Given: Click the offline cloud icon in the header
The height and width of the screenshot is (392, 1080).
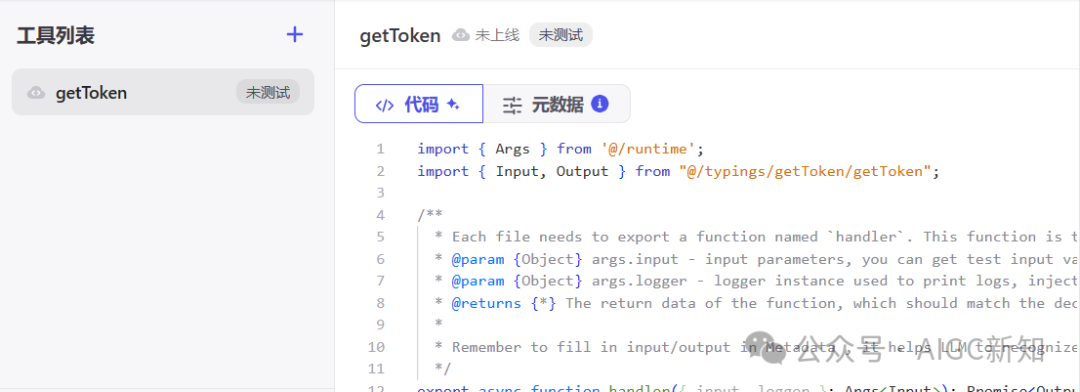Looking at the screenshot, I should click(461, 35).
